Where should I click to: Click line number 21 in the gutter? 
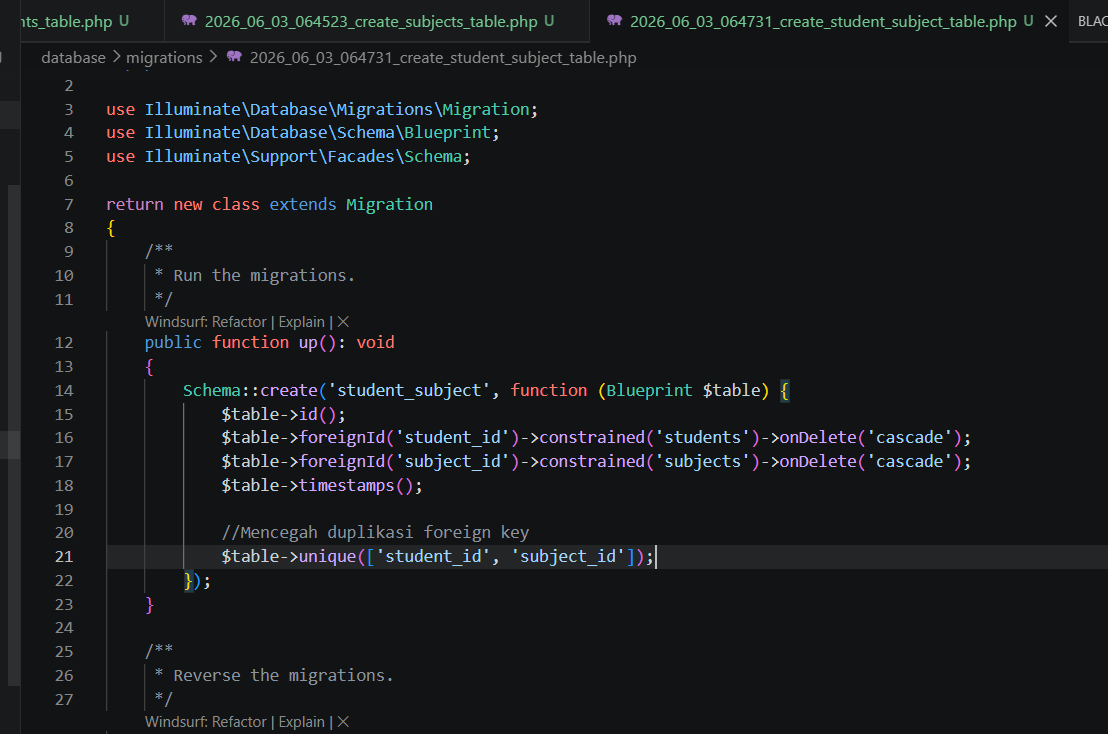(x=64, y=557)
